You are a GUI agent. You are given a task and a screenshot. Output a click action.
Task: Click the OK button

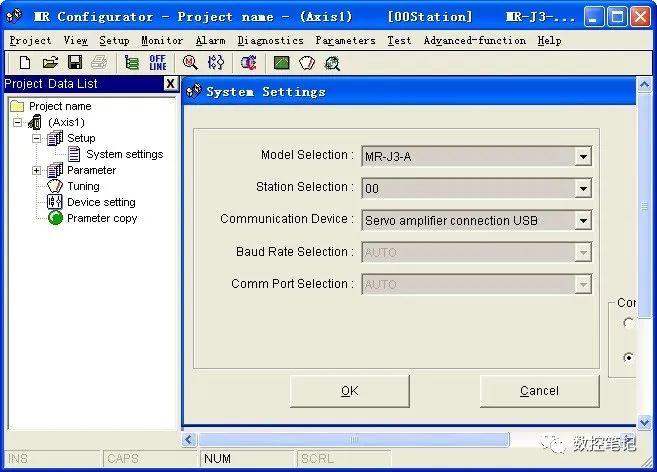tap(349, 391)
